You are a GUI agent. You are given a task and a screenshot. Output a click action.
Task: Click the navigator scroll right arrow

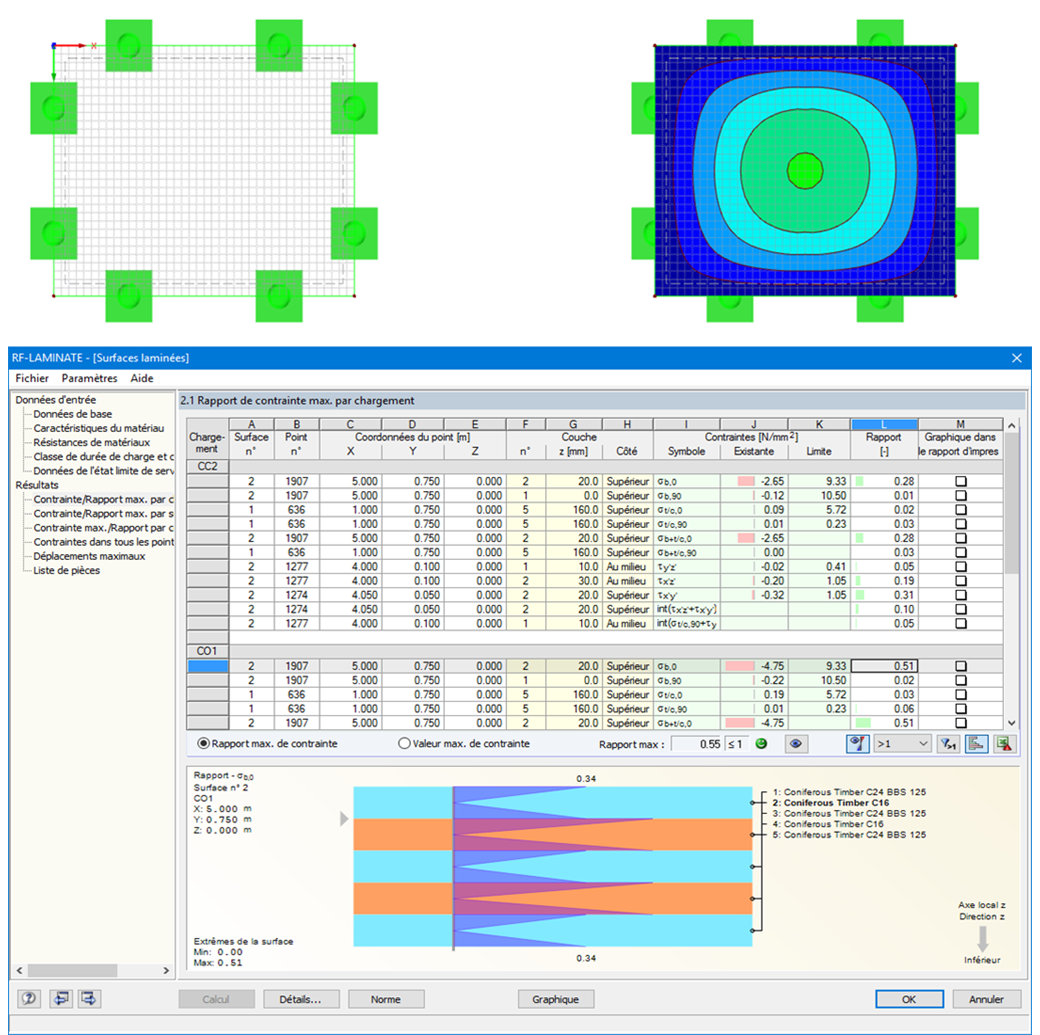(x=166, y=970)
